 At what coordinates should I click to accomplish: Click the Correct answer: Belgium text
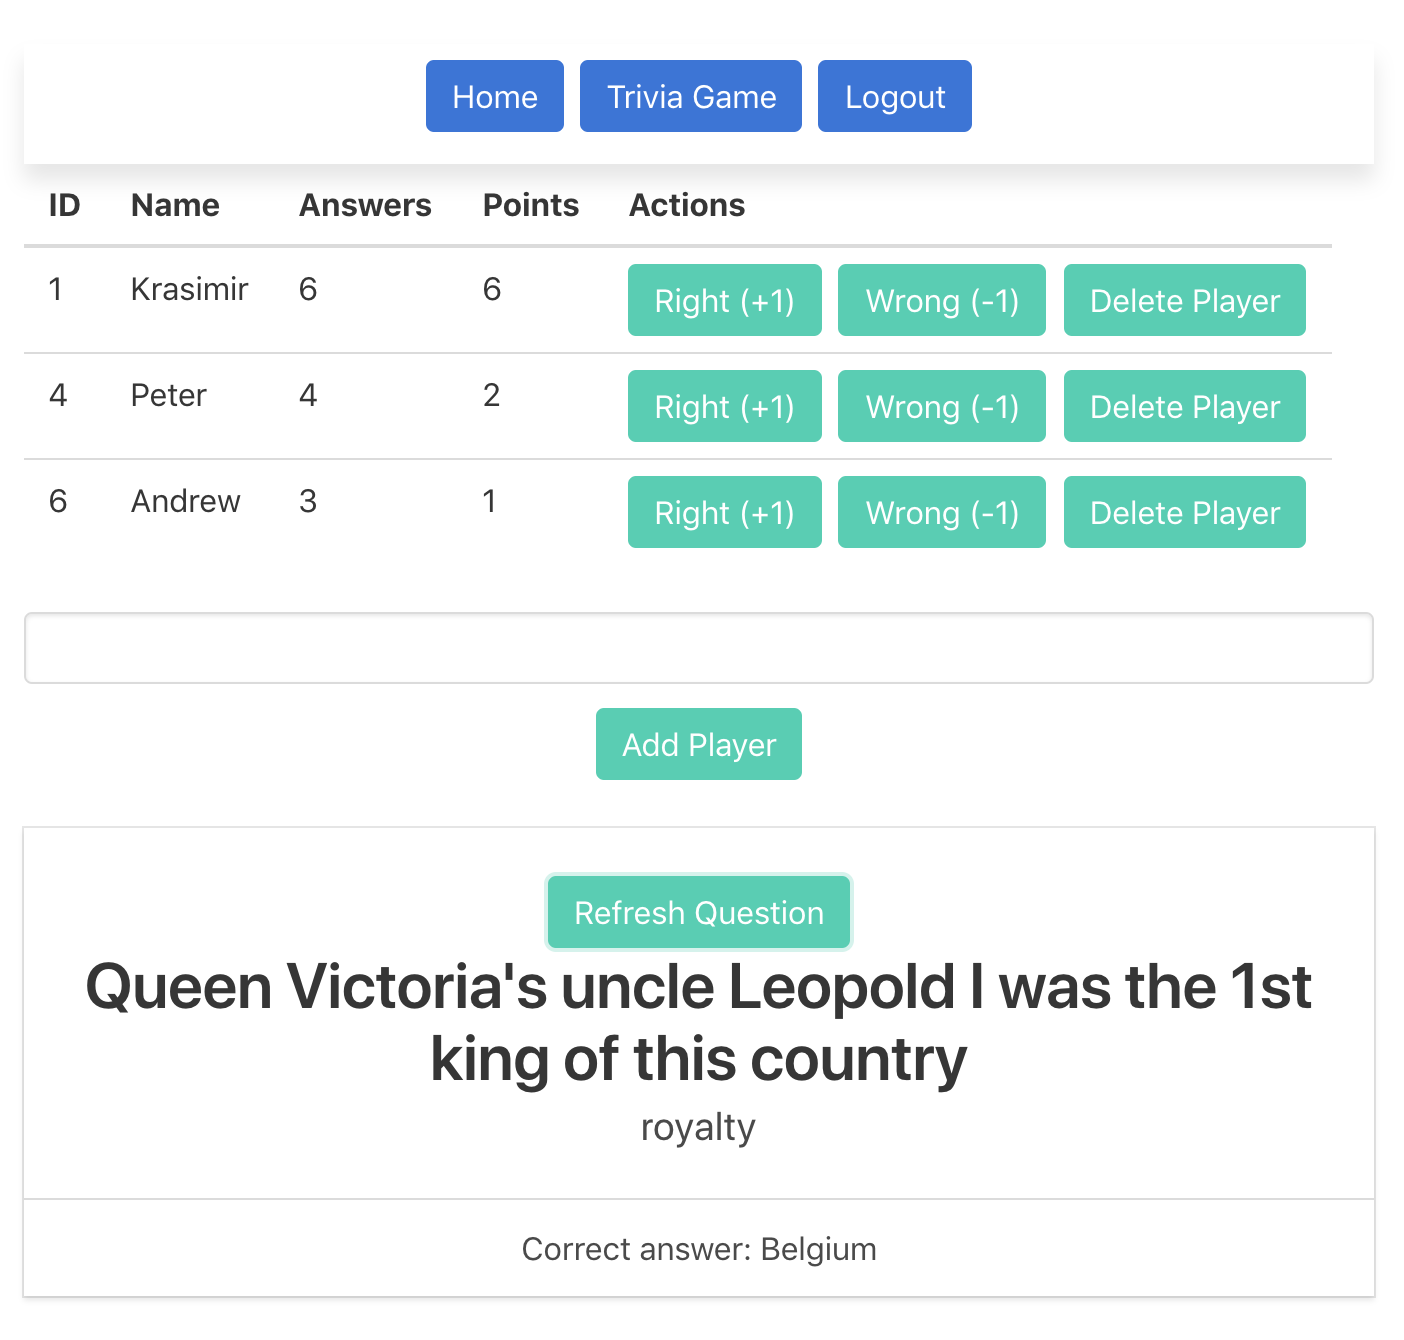pos(699,1249)
